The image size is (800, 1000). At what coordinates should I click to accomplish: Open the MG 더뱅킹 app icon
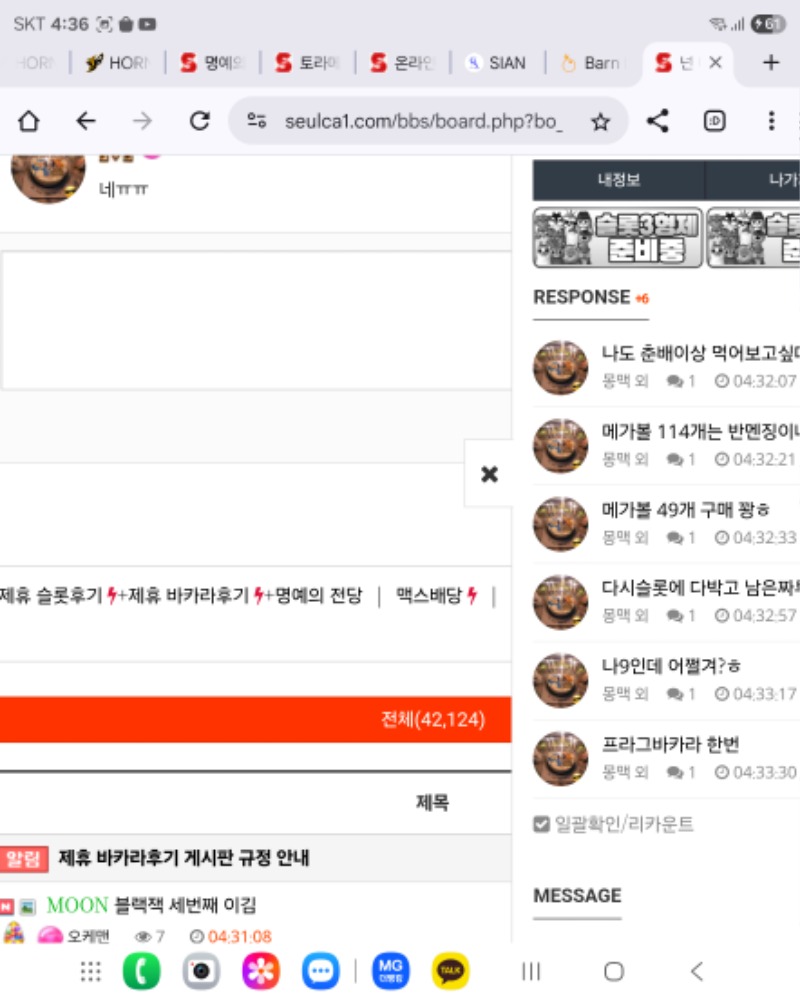390,970
